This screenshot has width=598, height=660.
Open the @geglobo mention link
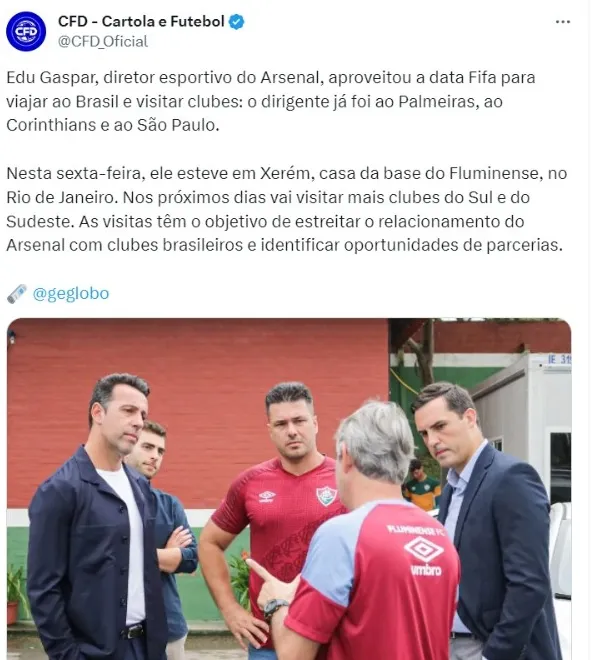click(x=71, y=293)
